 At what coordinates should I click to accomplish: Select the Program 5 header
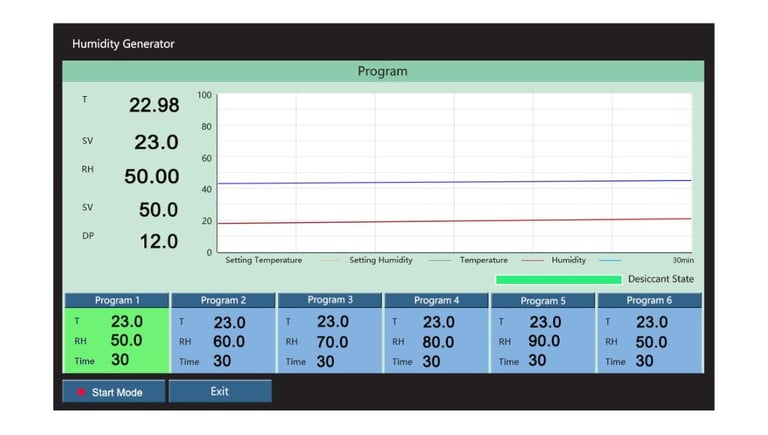pyautogui.click(x=543, y=300)
